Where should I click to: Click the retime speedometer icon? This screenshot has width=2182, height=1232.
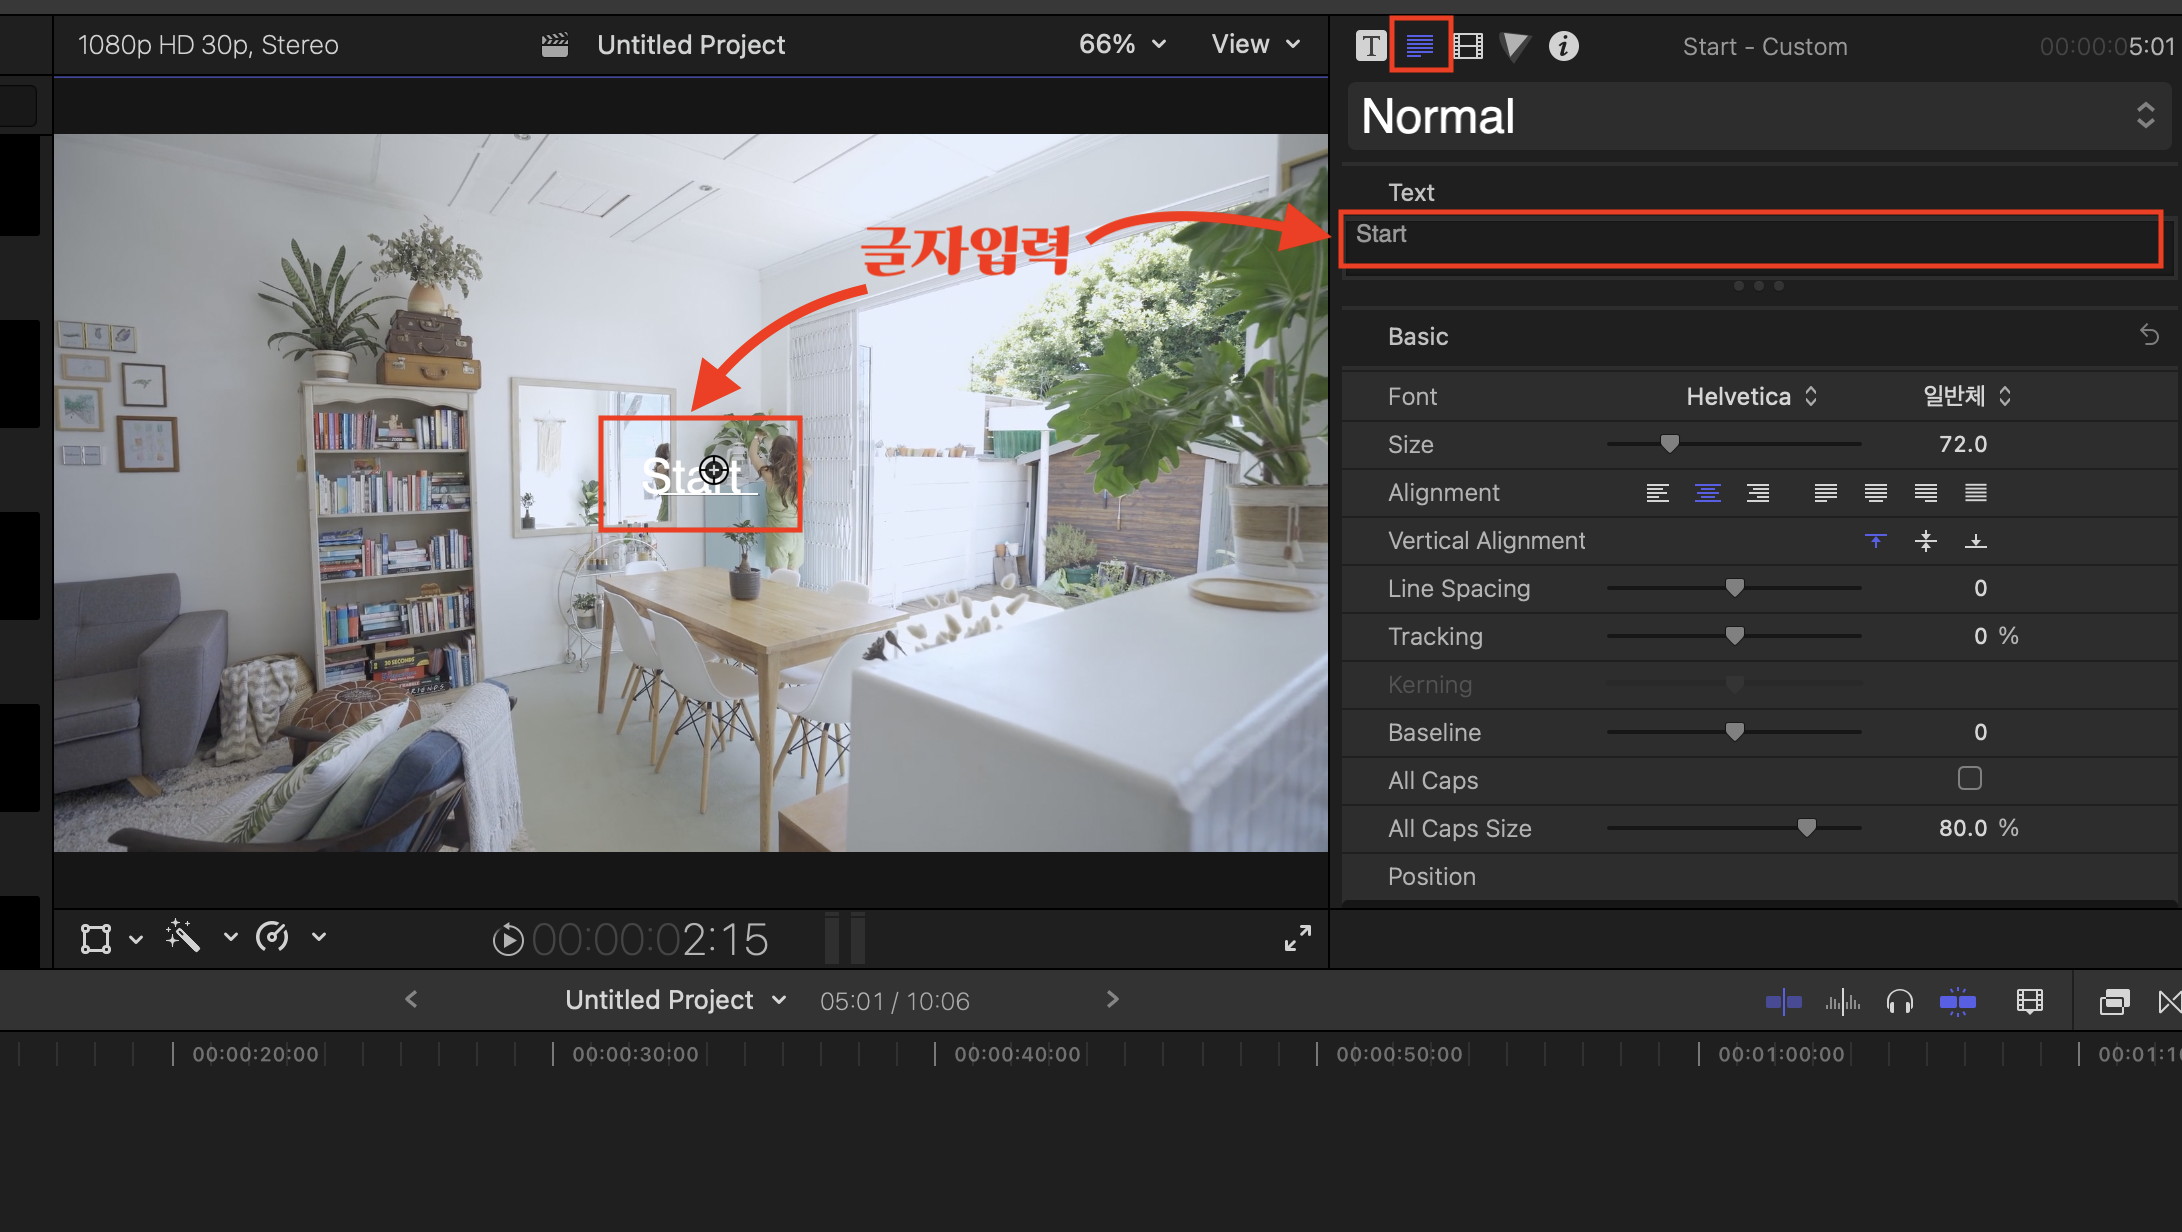(272, 937)
